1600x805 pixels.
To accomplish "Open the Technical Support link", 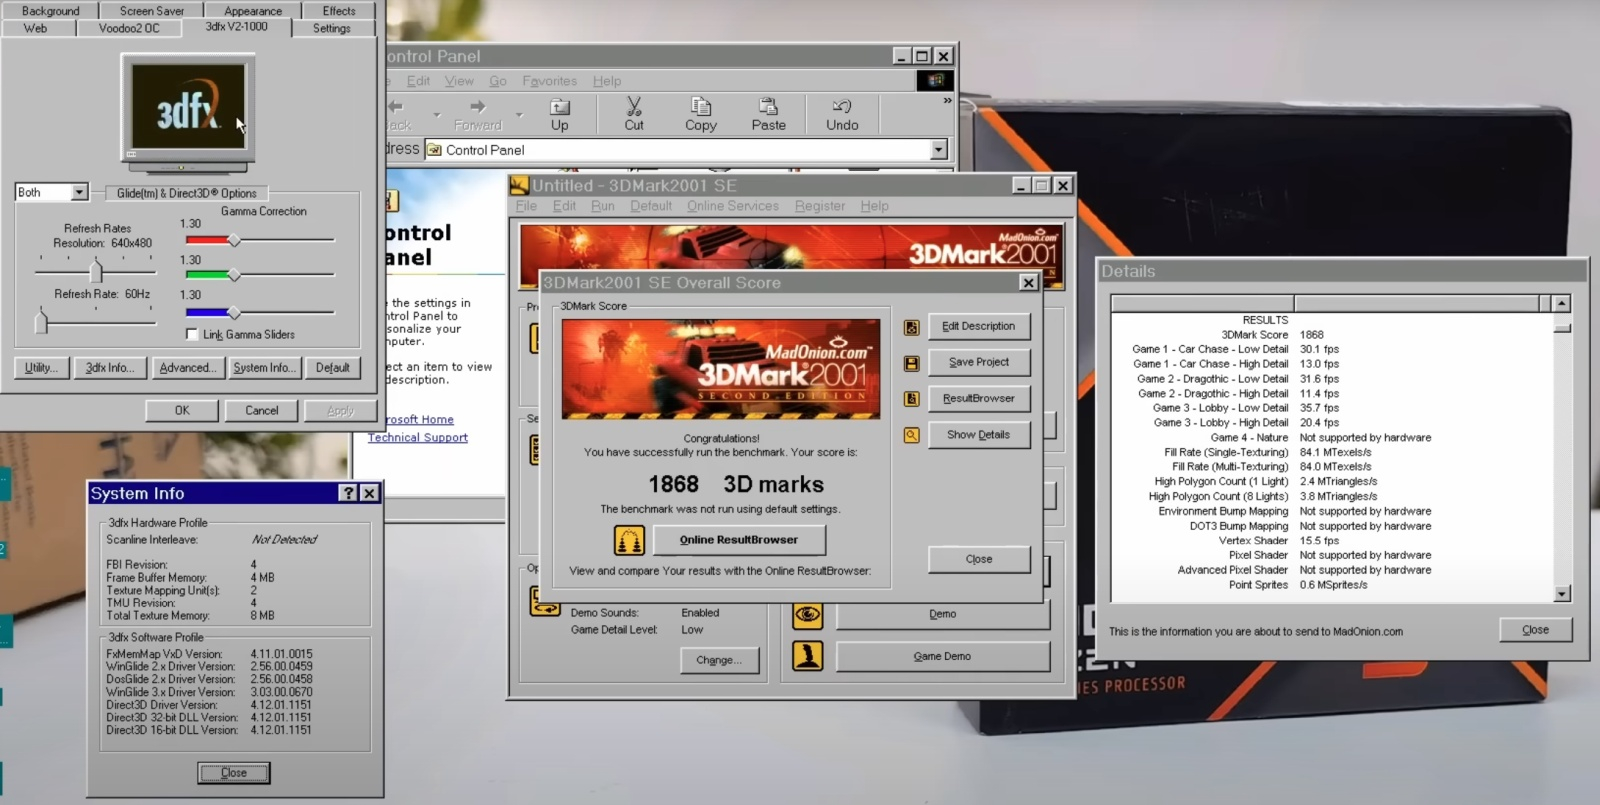I will click(417, 438).
